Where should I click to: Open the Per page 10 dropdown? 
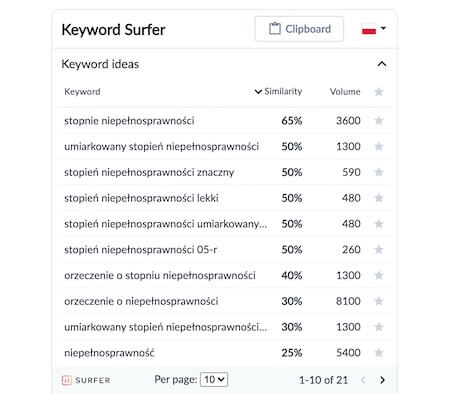click(214, 379)
